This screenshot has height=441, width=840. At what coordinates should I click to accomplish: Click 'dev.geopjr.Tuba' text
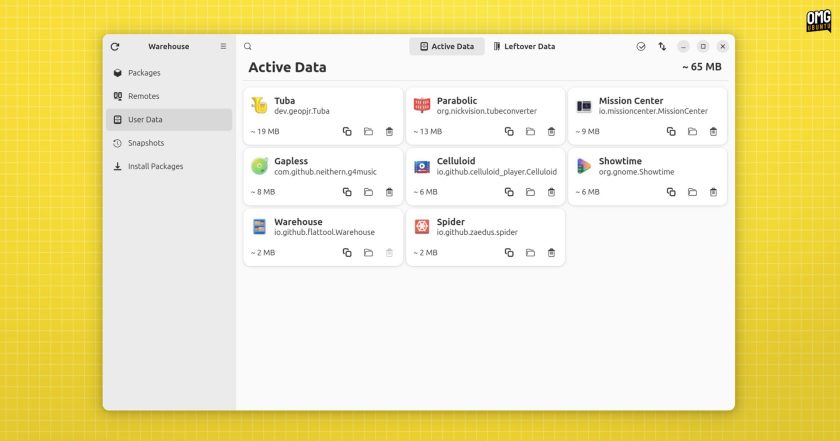302,111
